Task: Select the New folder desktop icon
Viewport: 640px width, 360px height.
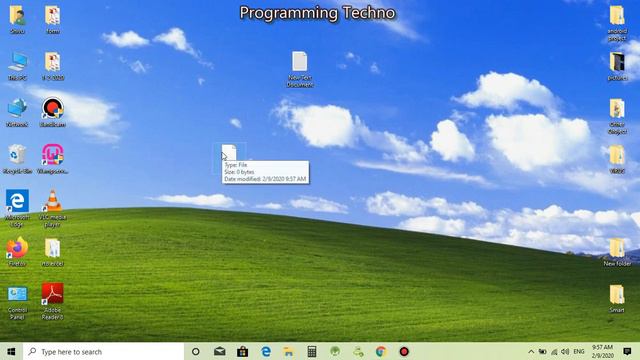Action: click(x=617, y=252)
